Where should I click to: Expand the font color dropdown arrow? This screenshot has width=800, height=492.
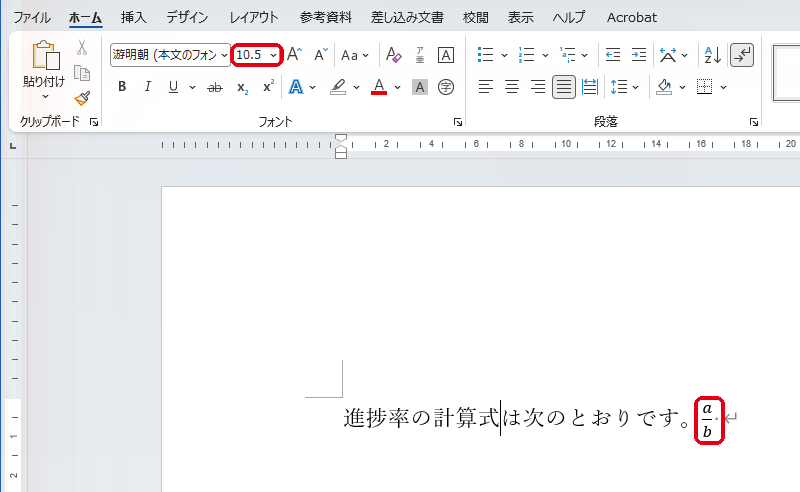(397, 87)
